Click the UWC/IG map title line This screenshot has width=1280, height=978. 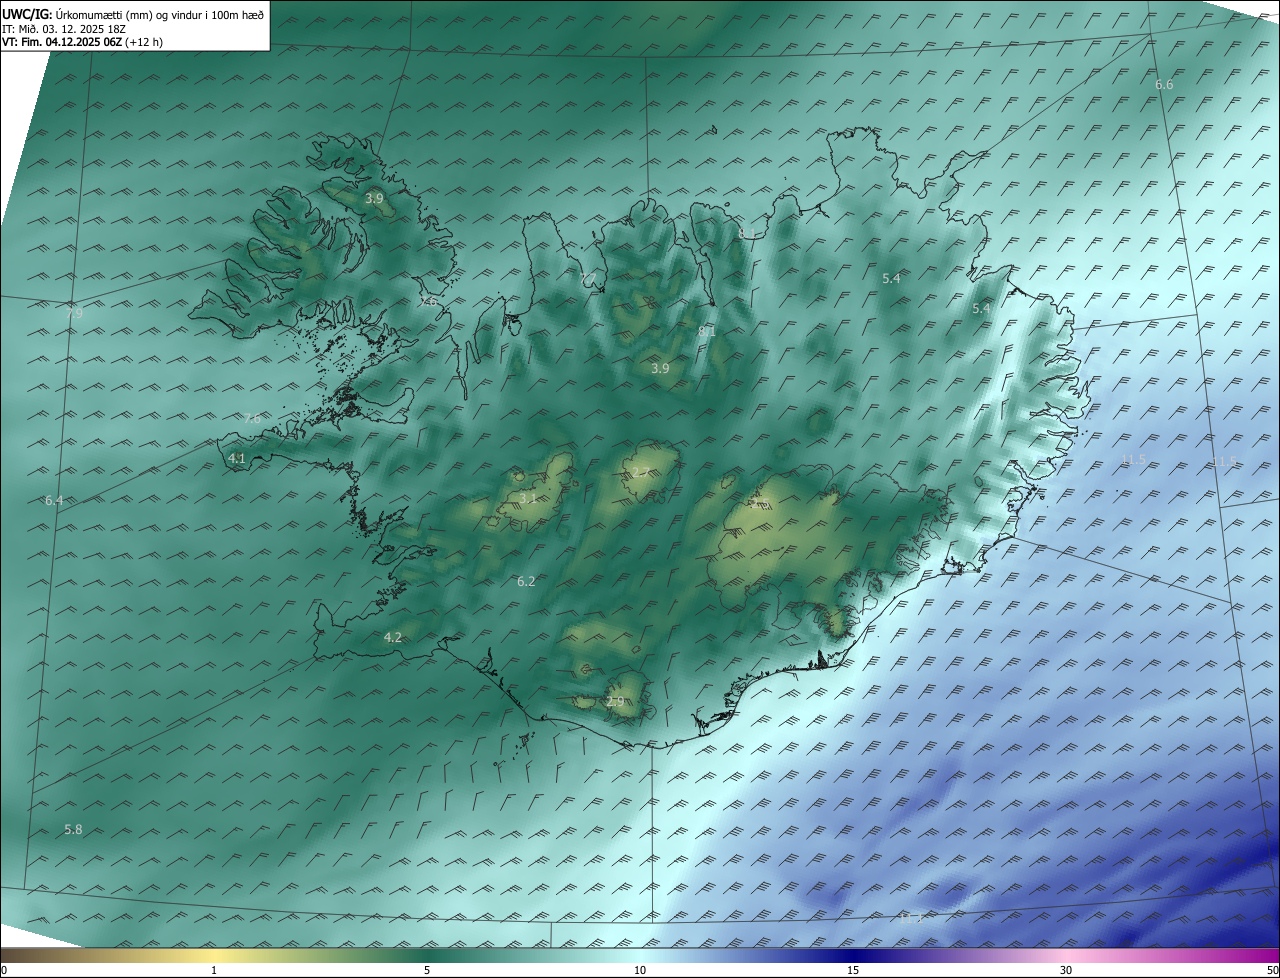click(133, 14)
